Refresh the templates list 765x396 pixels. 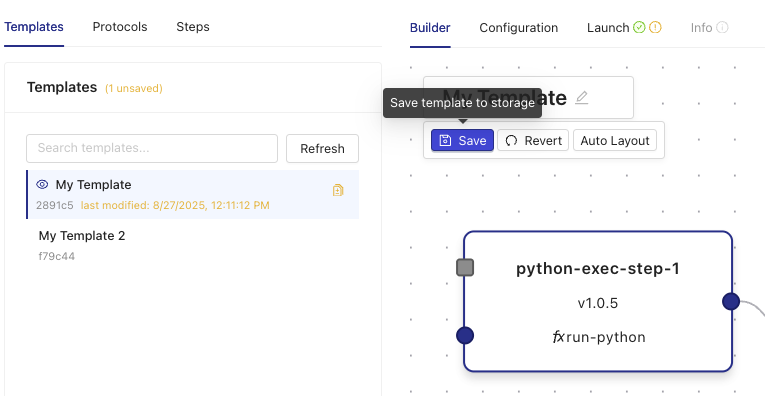(322, 148)
